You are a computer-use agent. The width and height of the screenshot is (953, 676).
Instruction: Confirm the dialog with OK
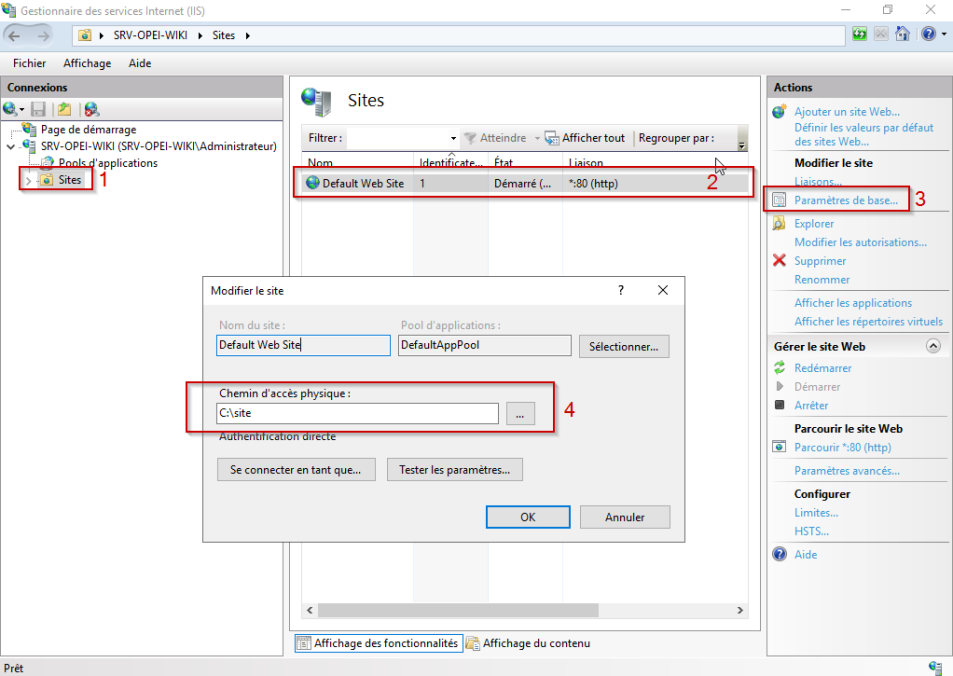(528, 517)
